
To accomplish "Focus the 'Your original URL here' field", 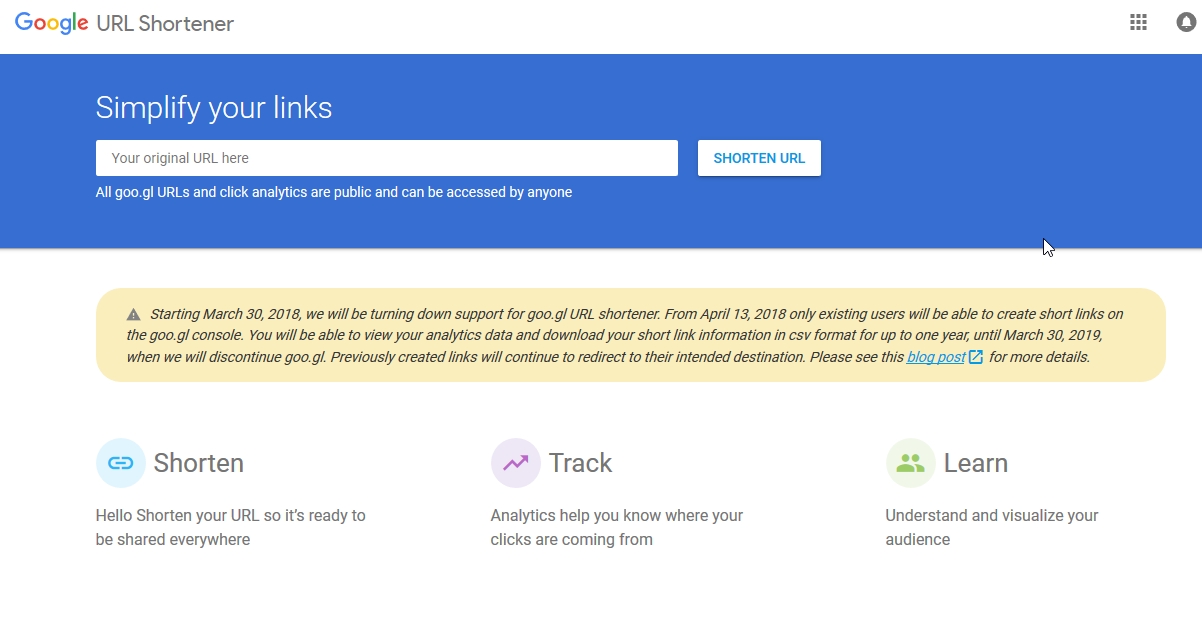I will tap(387, 158).
